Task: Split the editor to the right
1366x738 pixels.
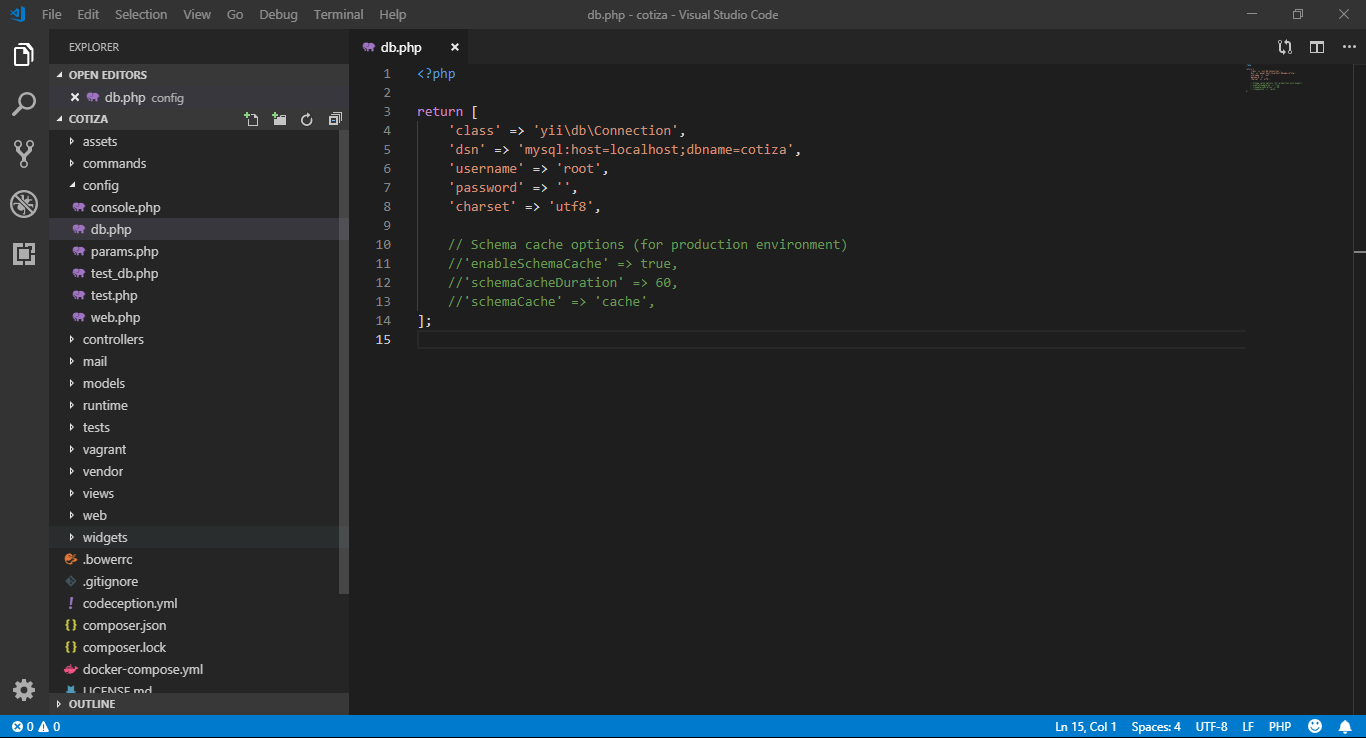Action: (x=1317, y=47)
